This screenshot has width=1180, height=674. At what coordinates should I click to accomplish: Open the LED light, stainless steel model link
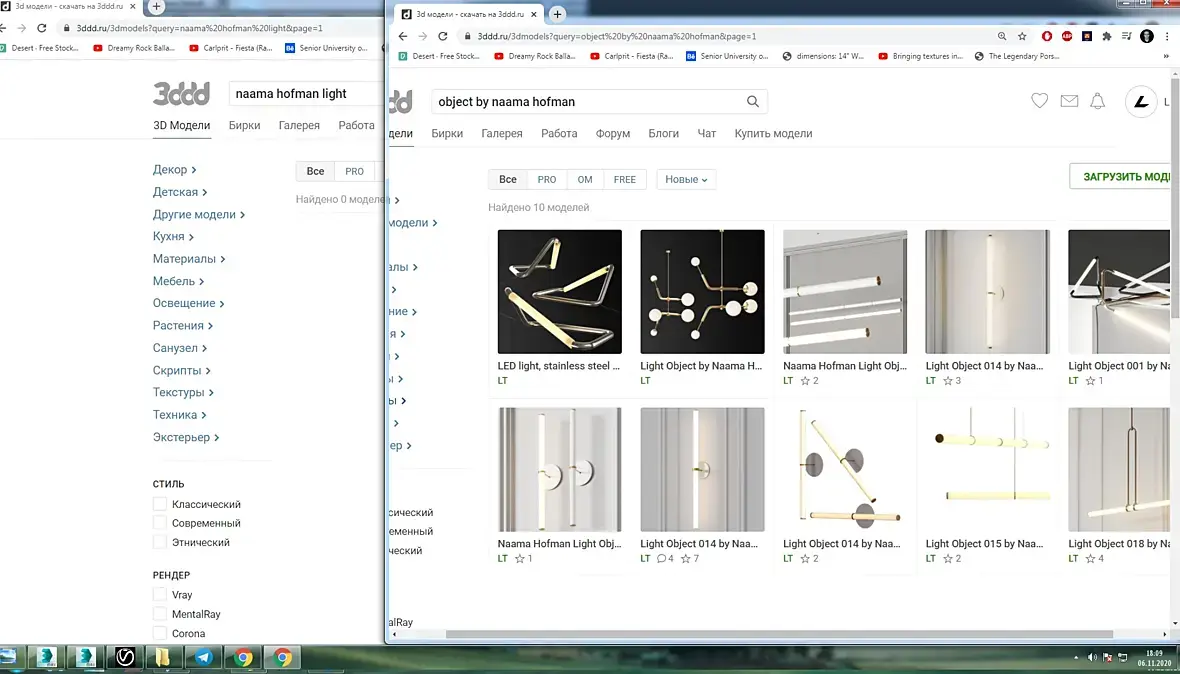tap(558, 366)
